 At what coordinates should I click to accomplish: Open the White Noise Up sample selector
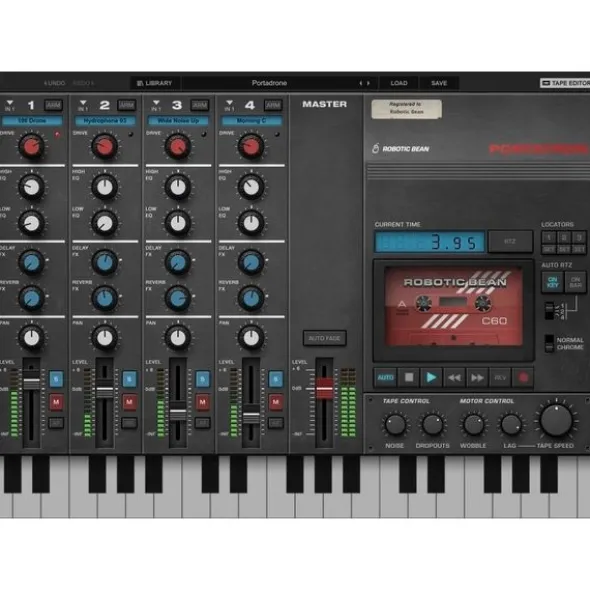pos(178,121)
